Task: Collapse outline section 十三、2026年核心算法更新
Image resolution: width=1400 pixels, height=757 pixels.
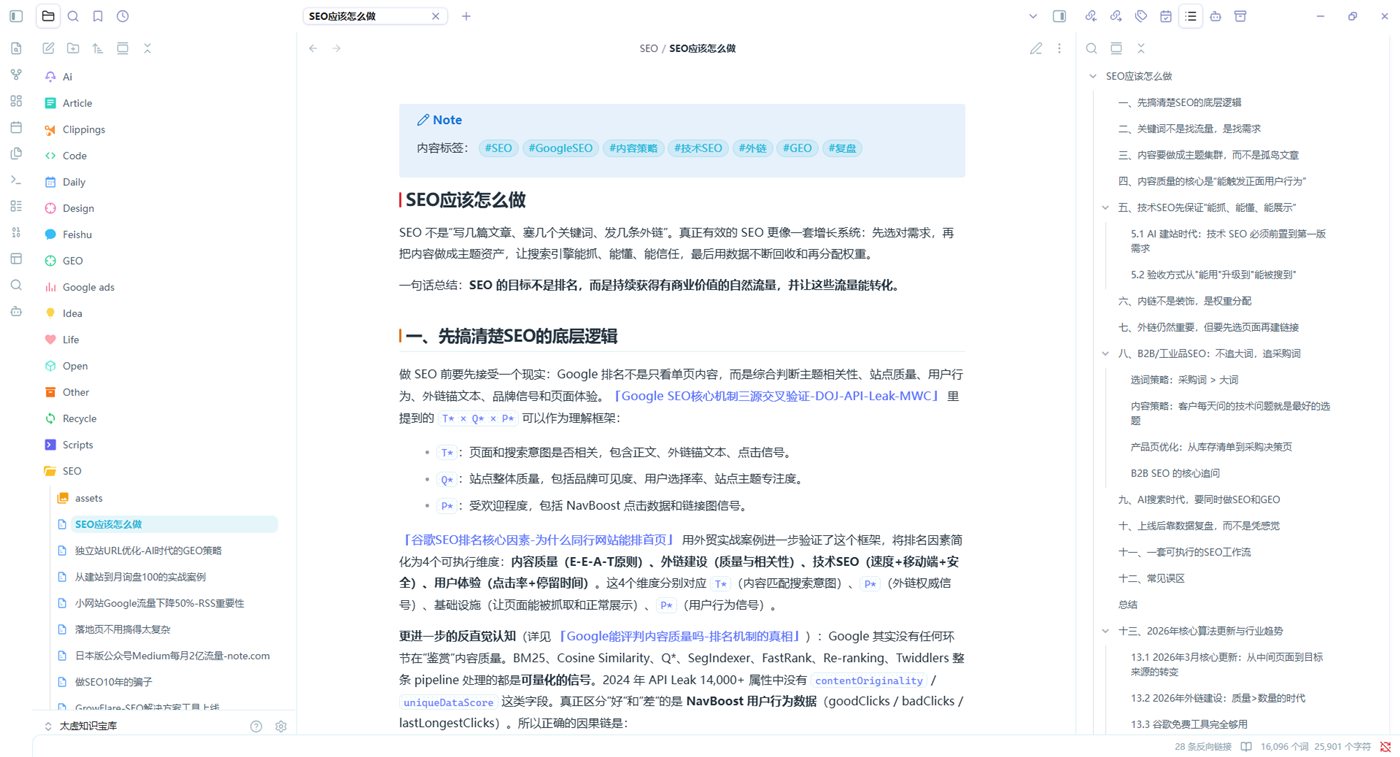Action: click(1105, 631)
